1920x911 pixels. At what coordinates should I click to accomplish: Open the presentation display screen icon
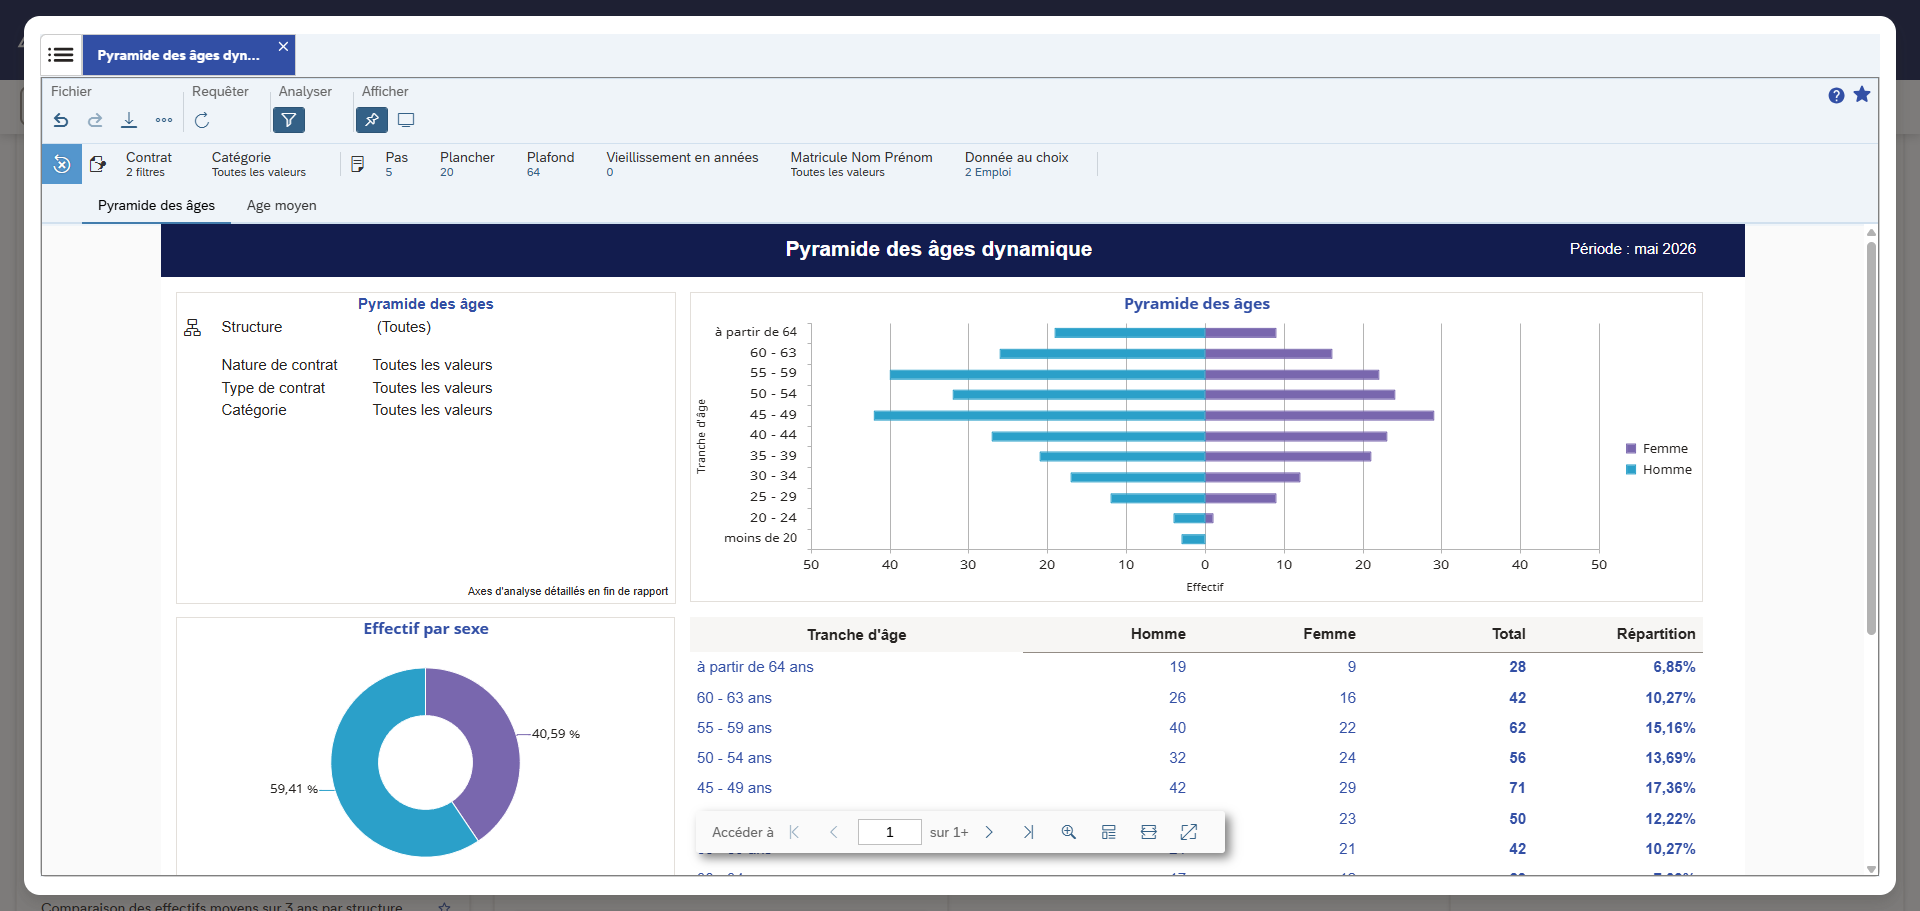(x=406, y=120)
